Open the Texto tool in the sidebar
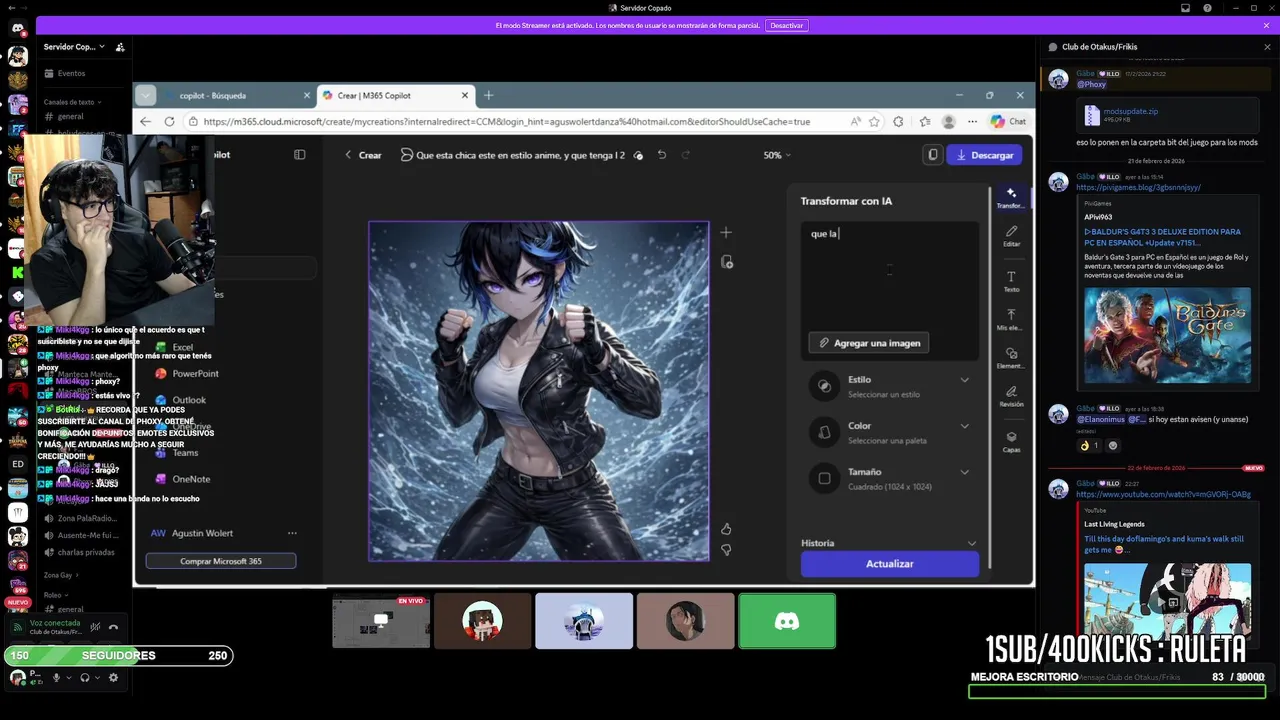Viewport: 1280px width, 720px height. (1011, 281)
